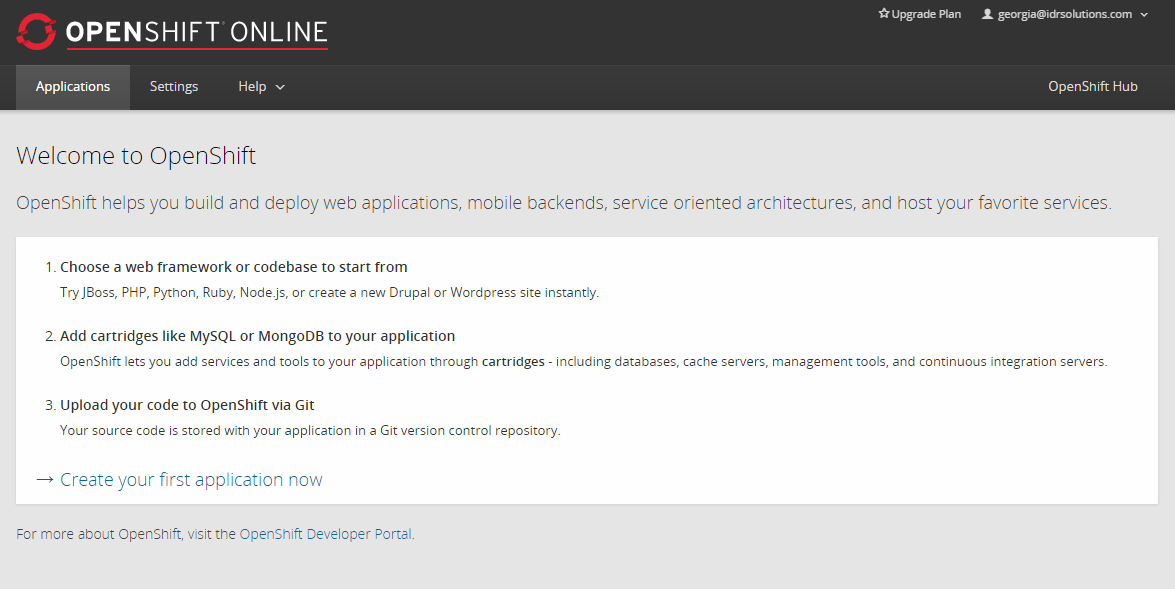Click the star icon beside Upgrade Plan
Viewport: 1175px width, 589px height.
pos(883,14)
